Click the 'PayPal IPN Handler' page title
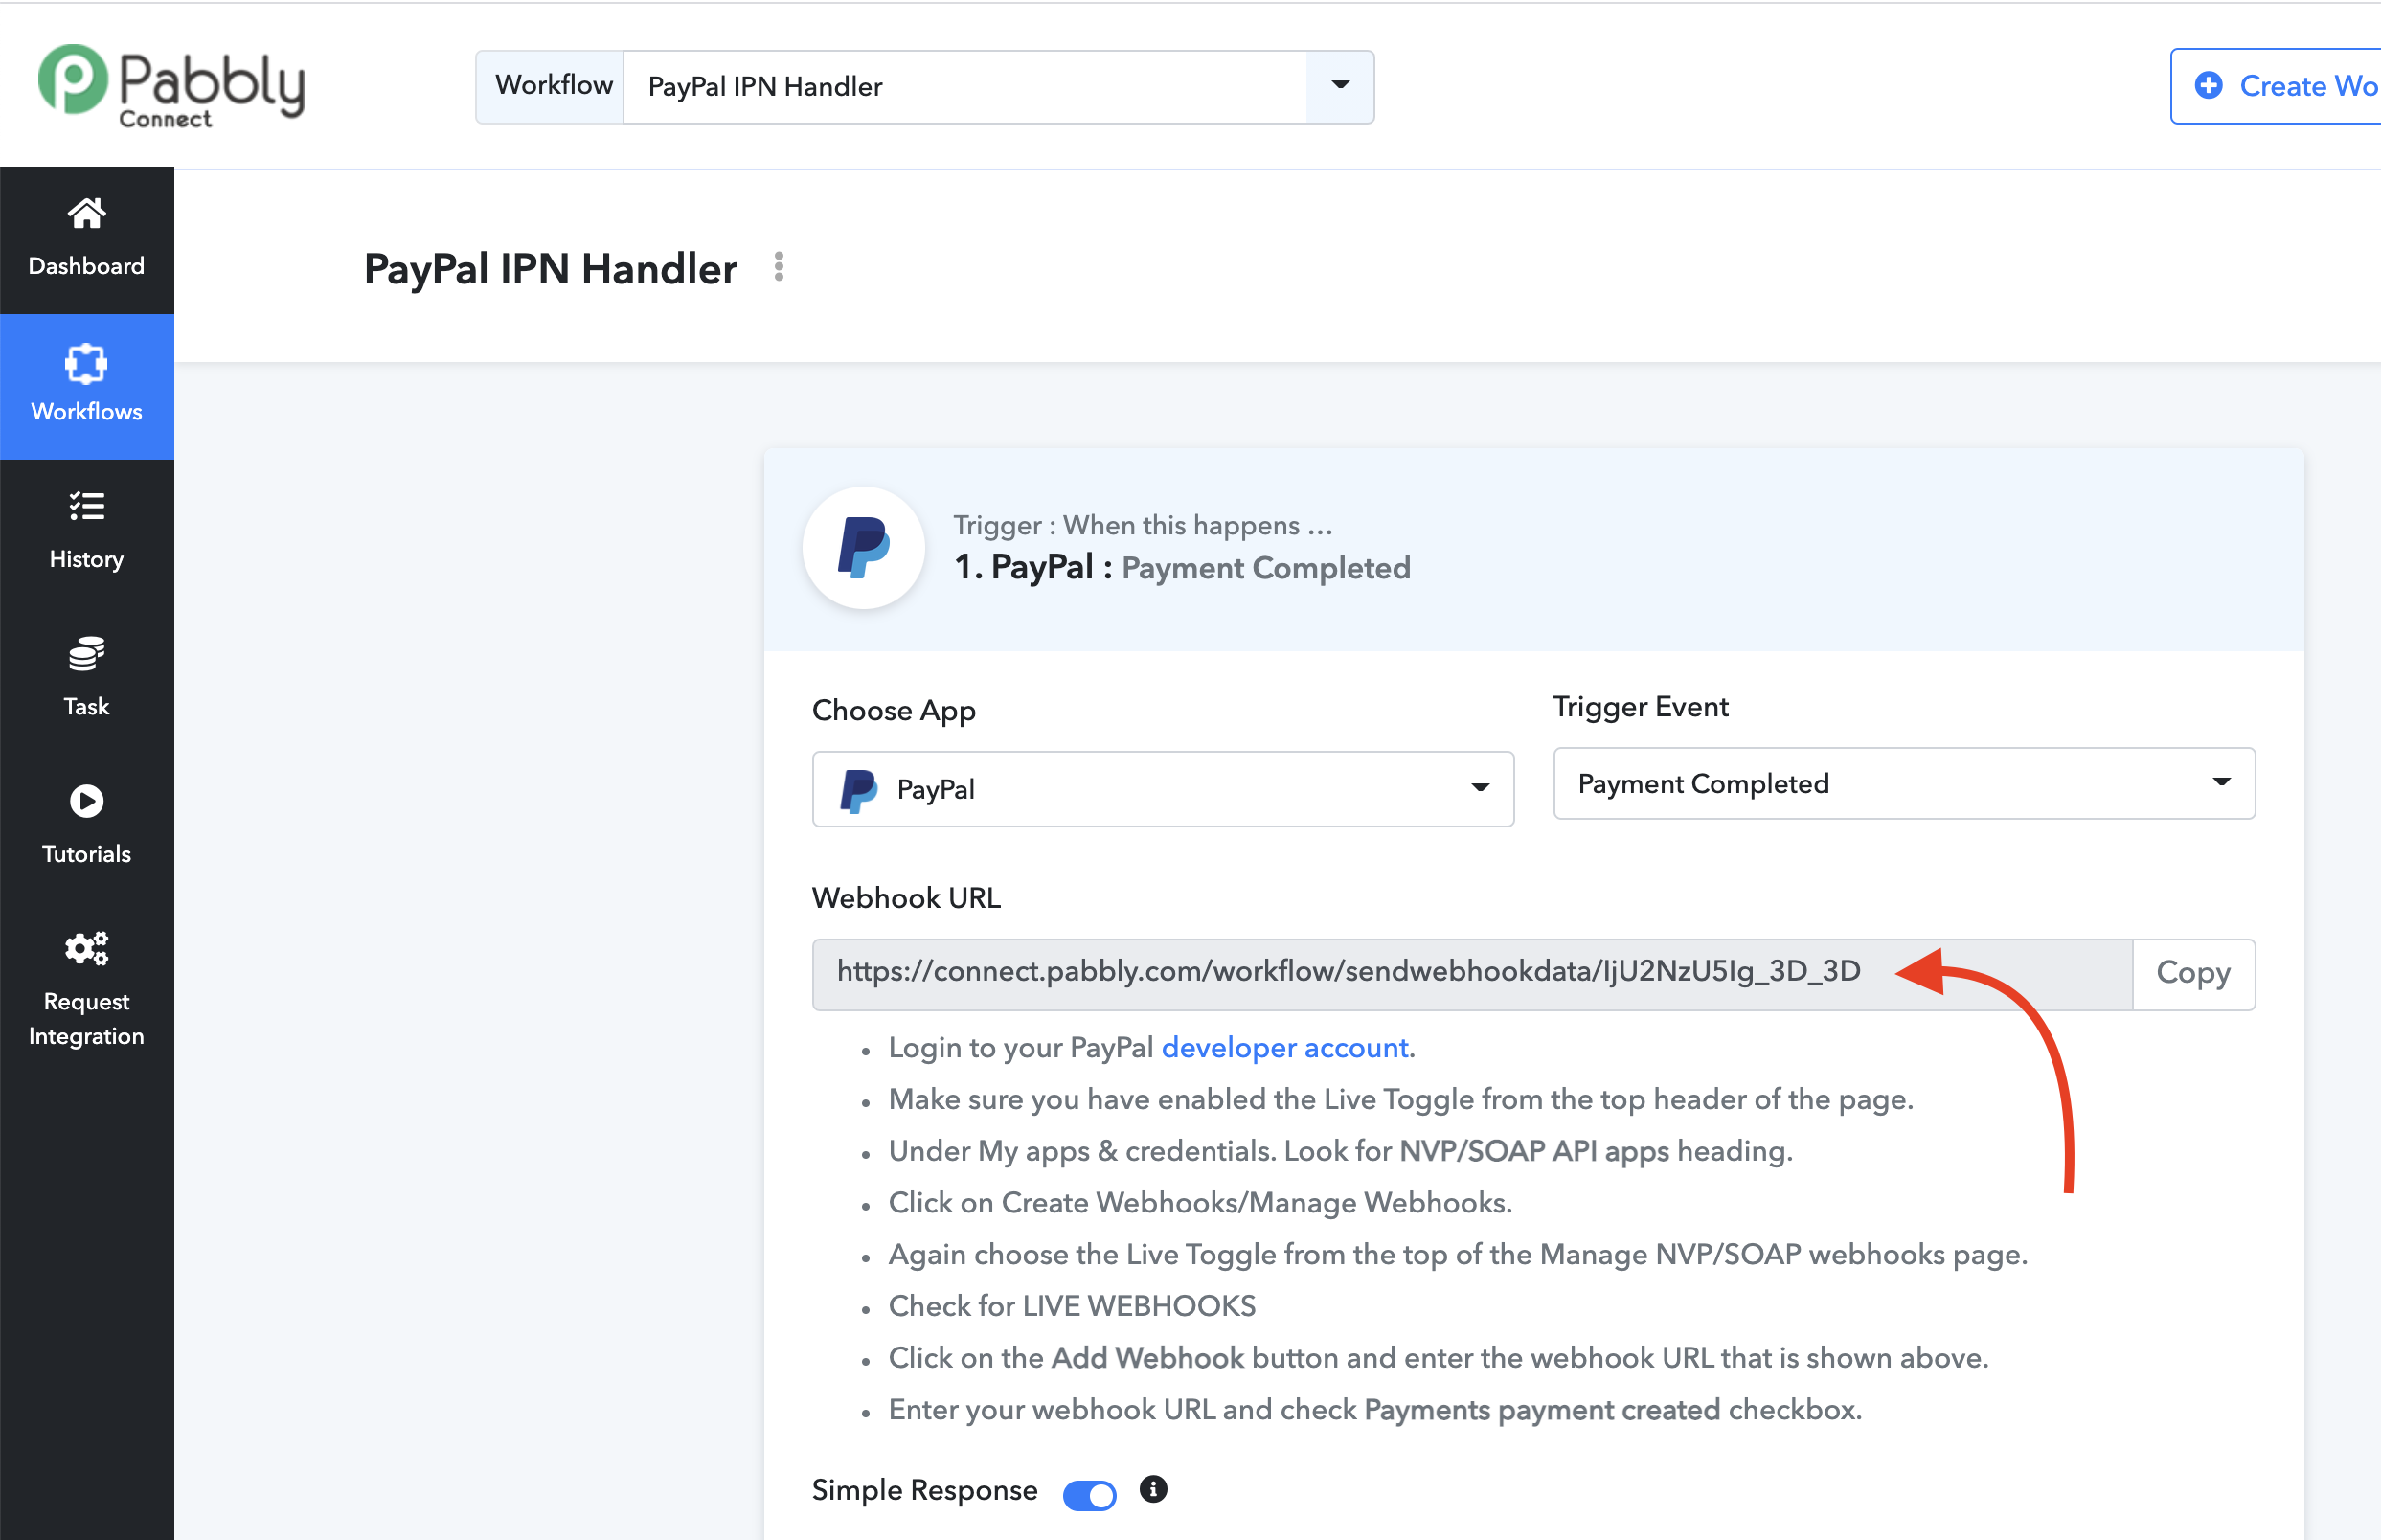This screenshot has height=1540, width=2381. pos(551,269)
